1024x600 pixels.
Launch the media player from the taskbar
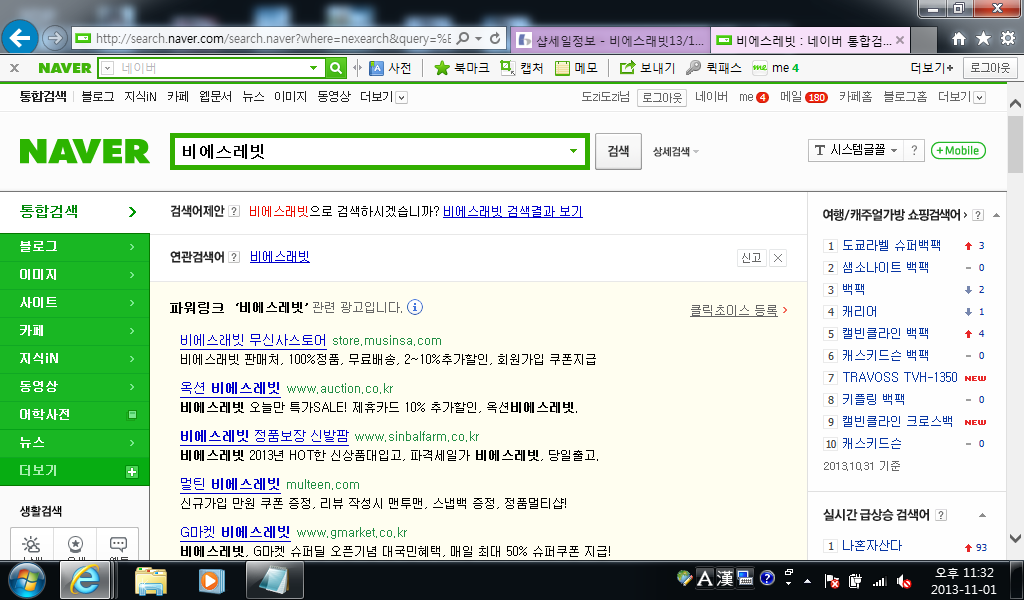pos(211,580)
